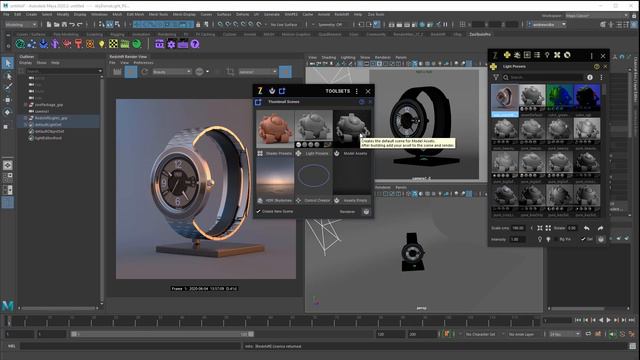640x360 pixels.
Task: Expand the zooPackage_grp node in Outliner
Action: click(26, 105)
